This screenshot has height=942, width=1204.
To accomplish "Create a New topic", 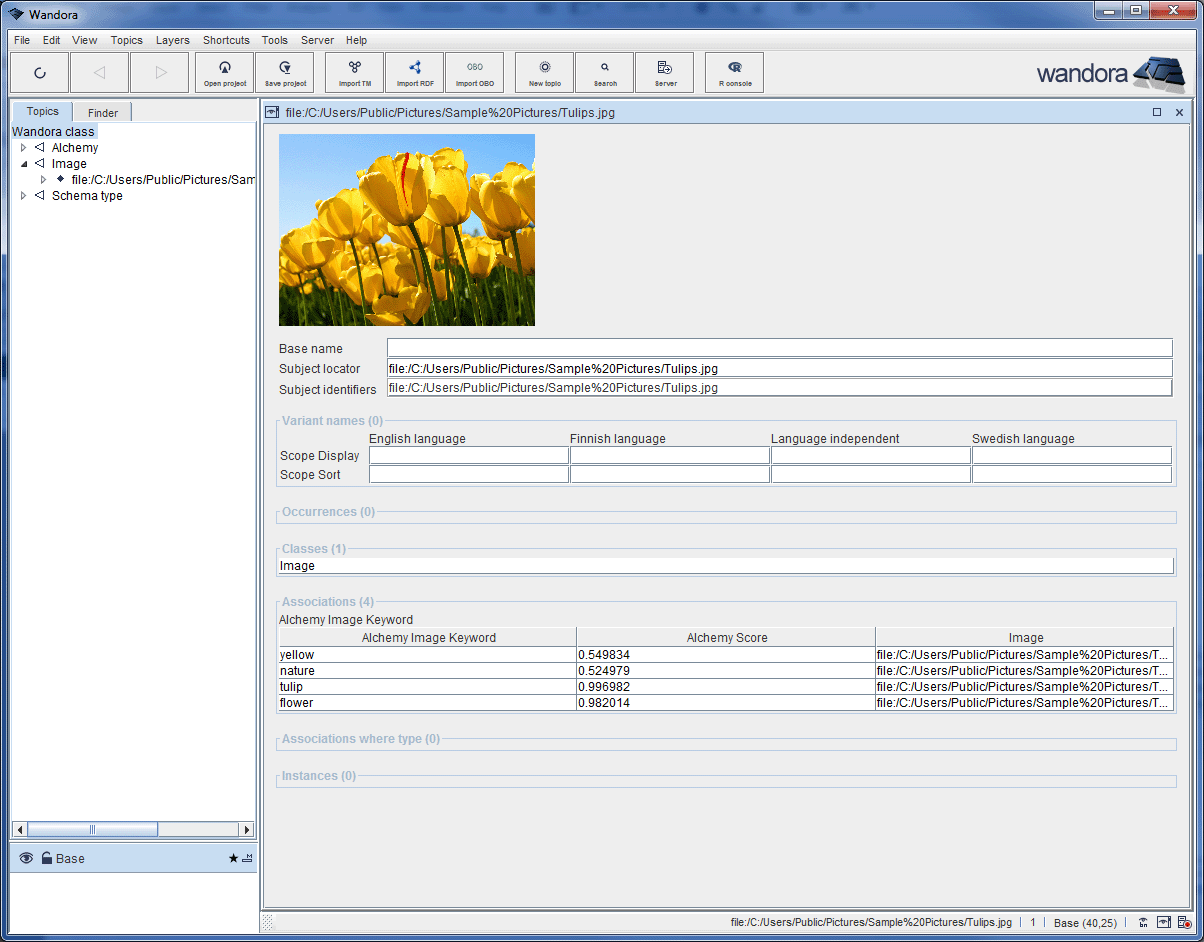I will (x=543, y=72).
